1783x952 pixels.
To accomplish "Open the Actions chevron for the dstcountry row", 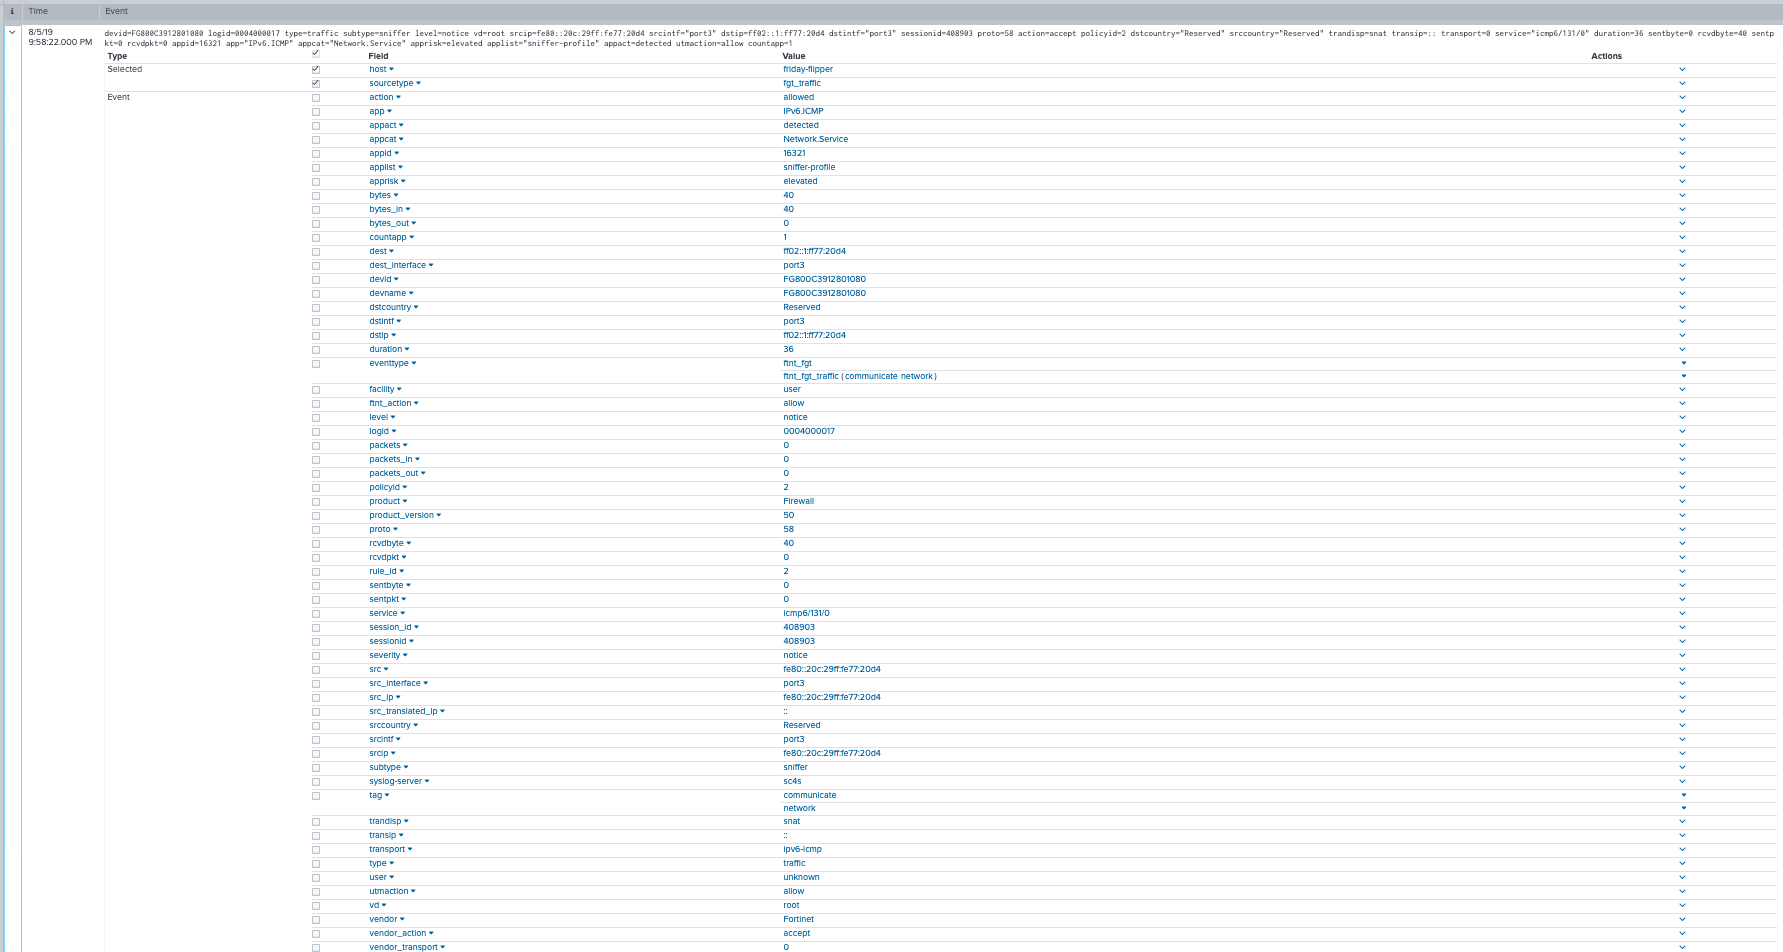I will pyautogui.click(x=1682, y=308).
